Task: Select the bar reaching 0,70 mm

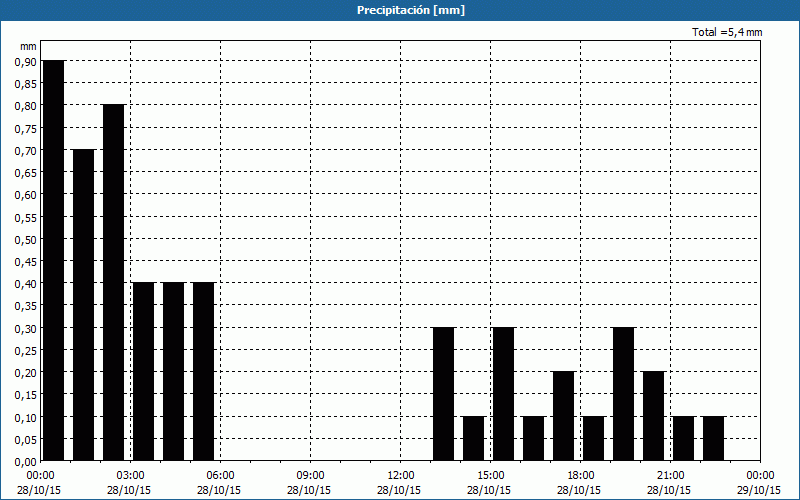Action: [x=84, y=305]
